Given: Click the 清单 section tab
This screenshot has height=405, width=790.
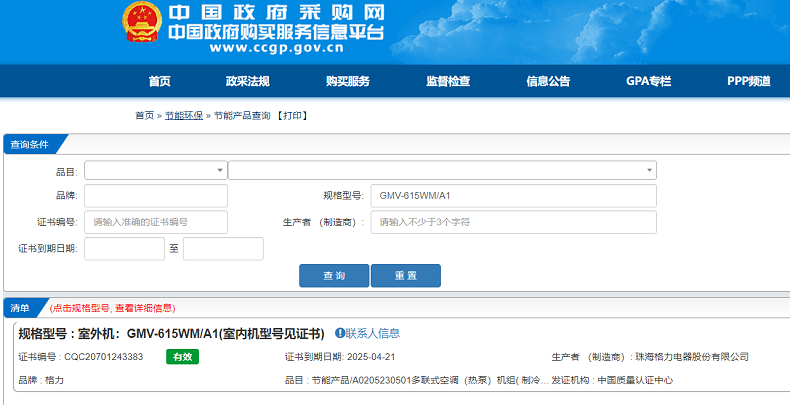Looking at the screenshot, I should click(23, 308).
